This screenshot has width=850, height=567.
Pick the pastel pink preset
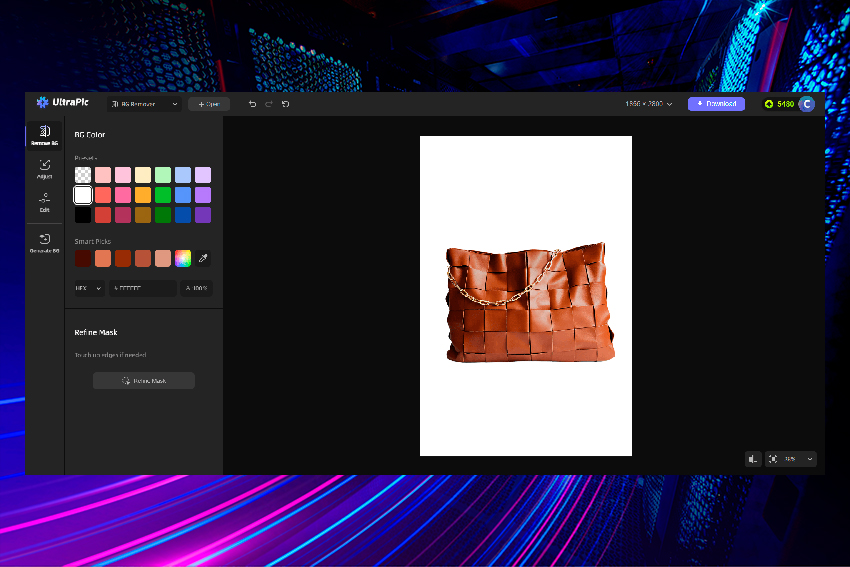(123, 175)
